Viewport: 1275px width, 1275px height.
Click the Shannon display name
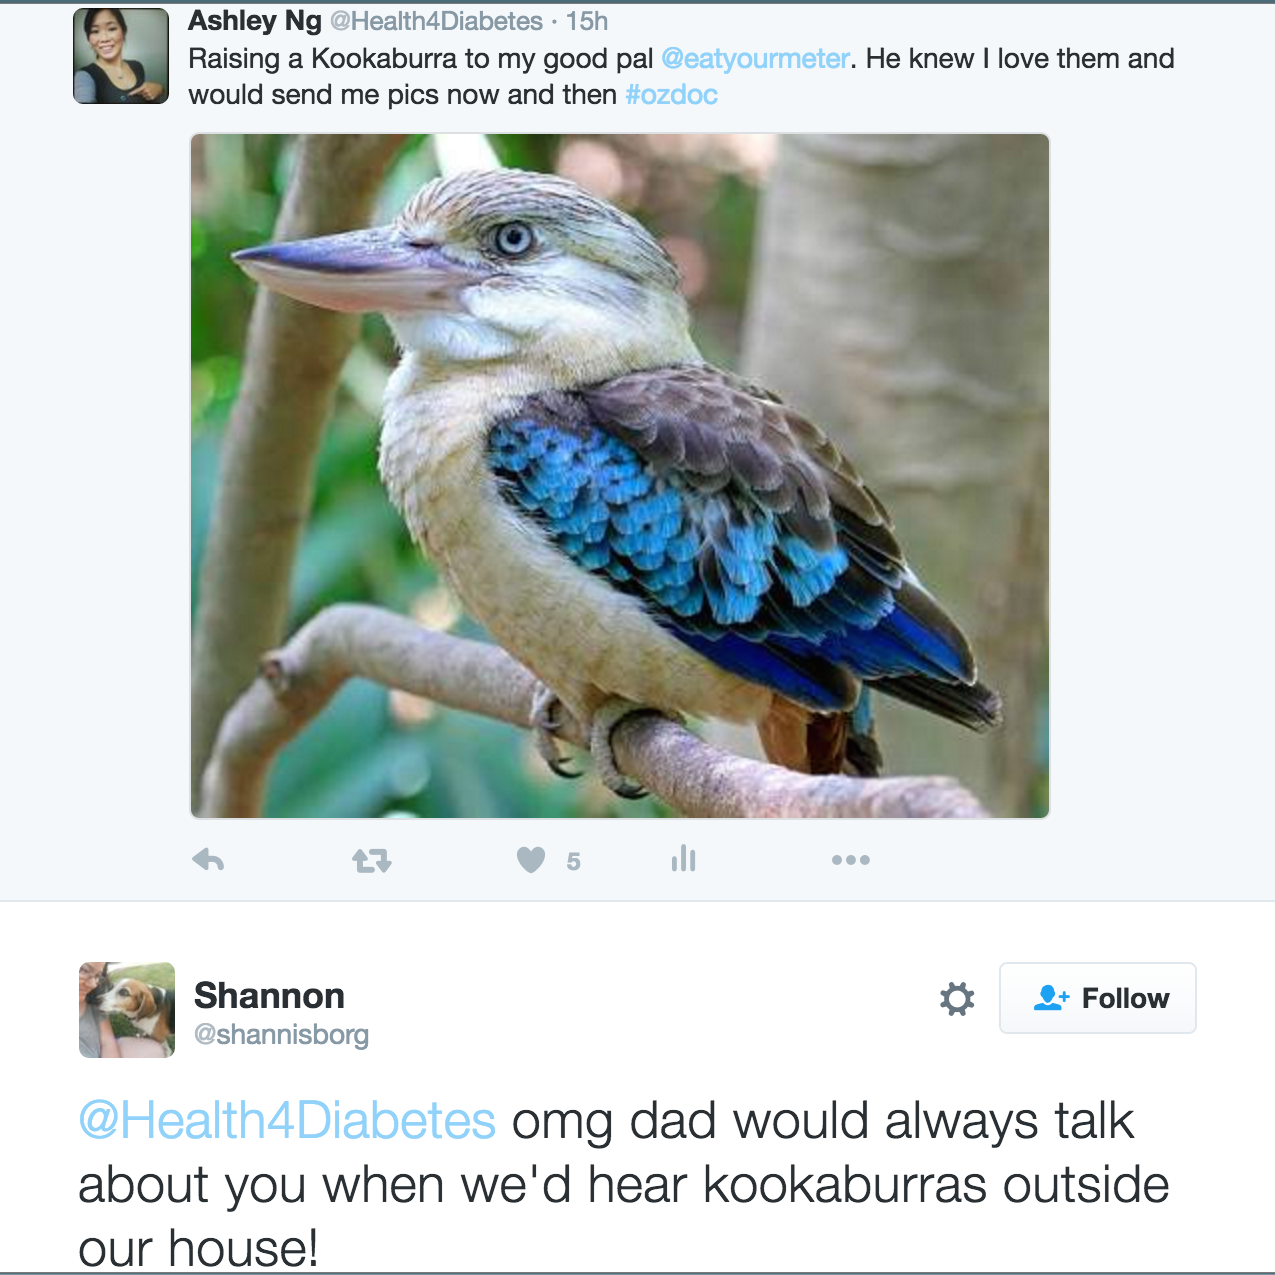coord(269,996)
